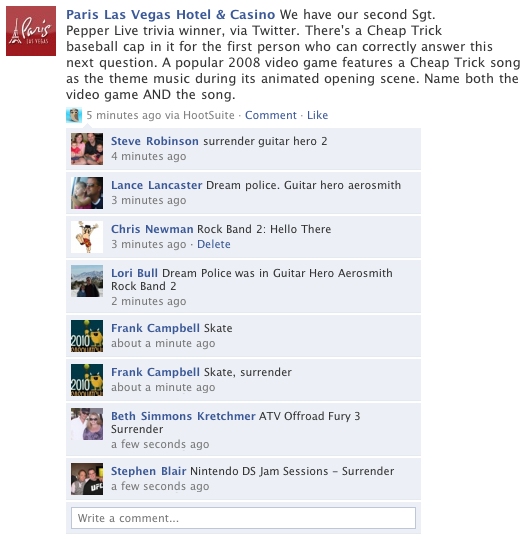Open Steve Robinson's profile name link
This screenshot has width=532, height=542.
pyautogui.click(x=155, y=141)
